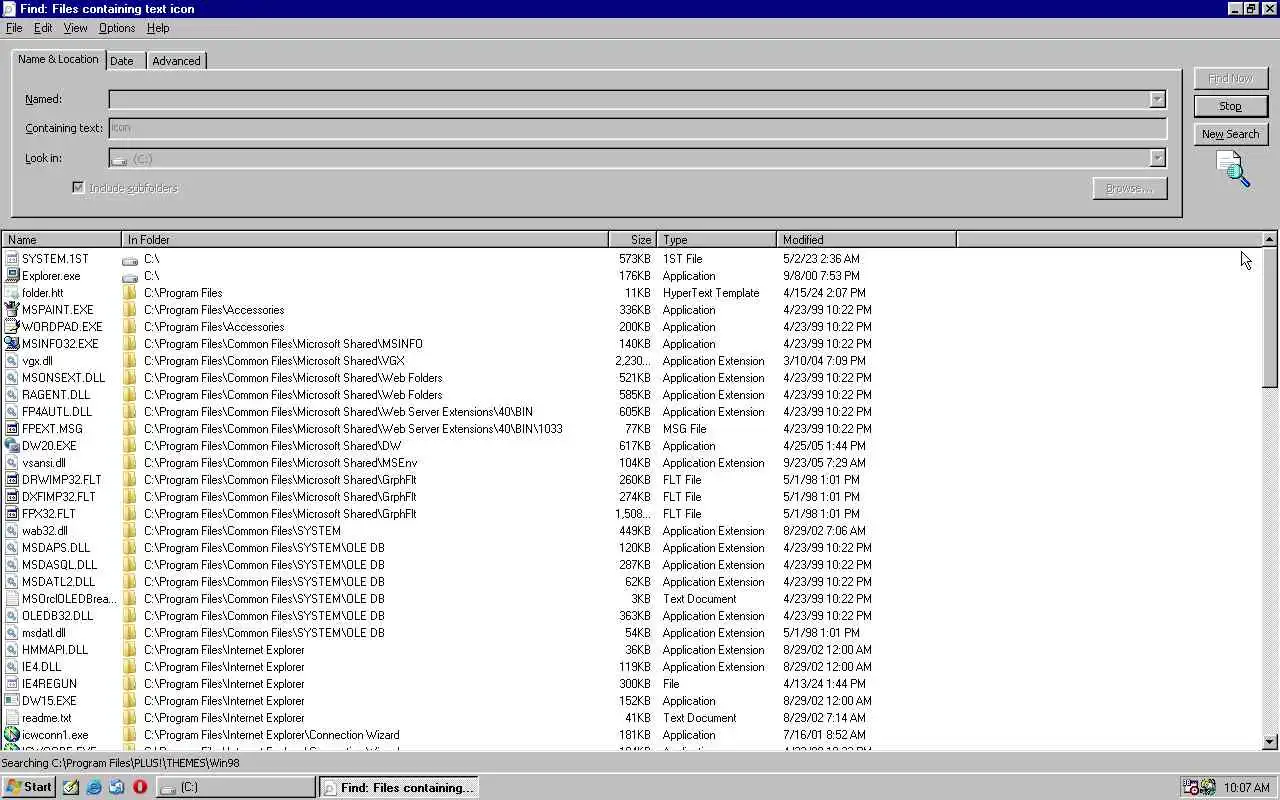The image size is (1280, 800).
Task: Open the Named dropdown arrow
Action: pos(1157,99)
